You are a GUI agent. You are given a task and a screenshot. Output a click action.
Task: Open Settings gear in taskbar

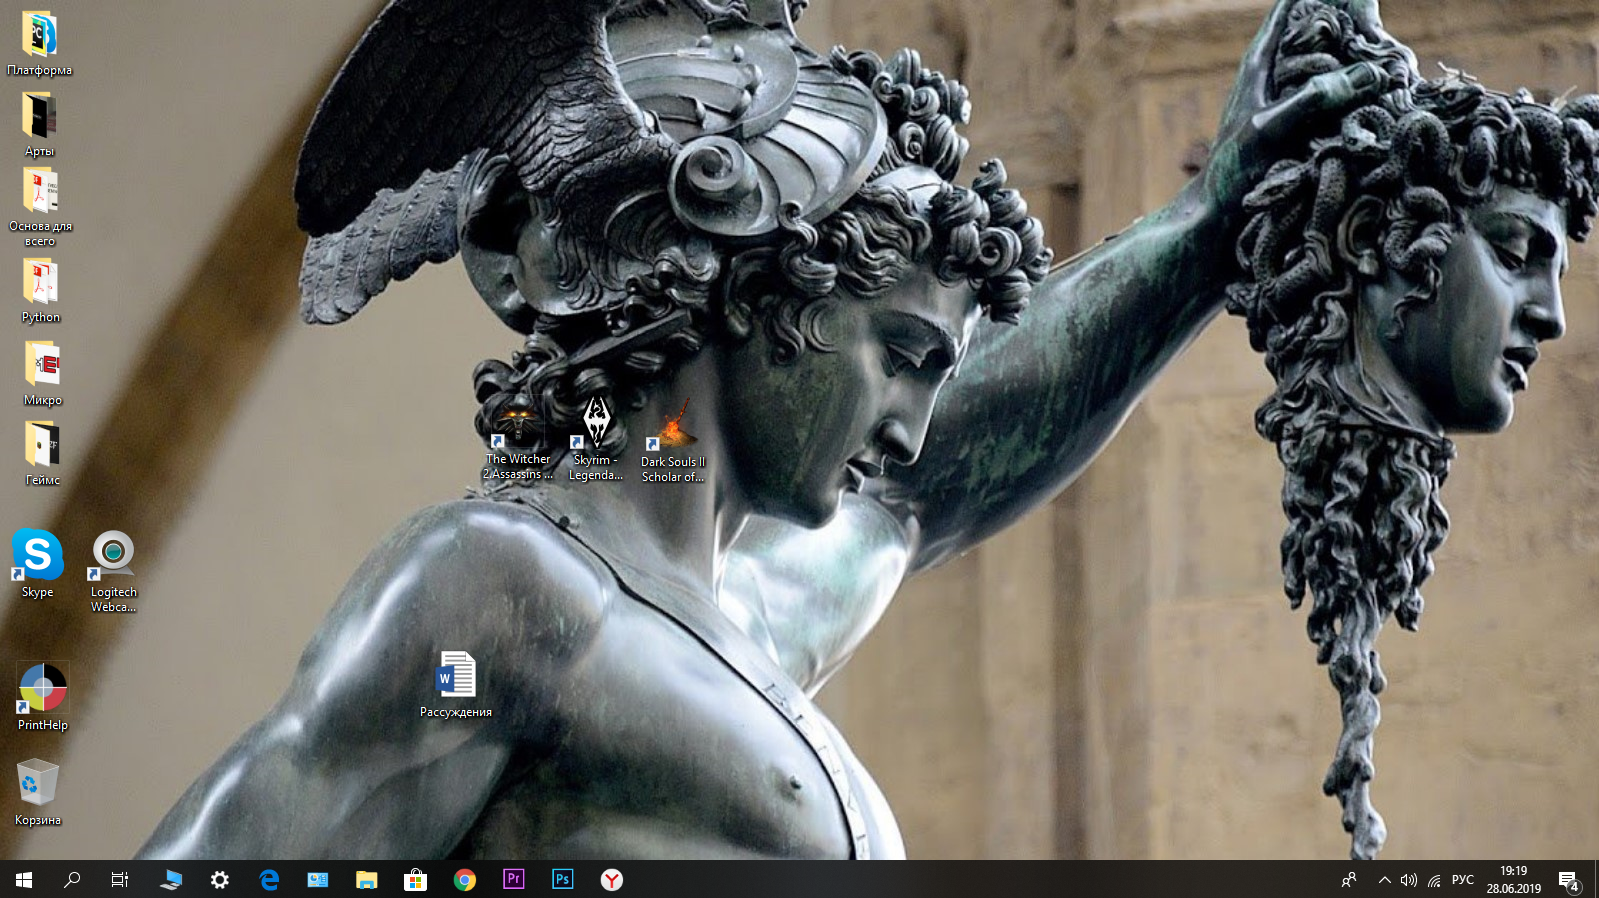click(220, 880)
